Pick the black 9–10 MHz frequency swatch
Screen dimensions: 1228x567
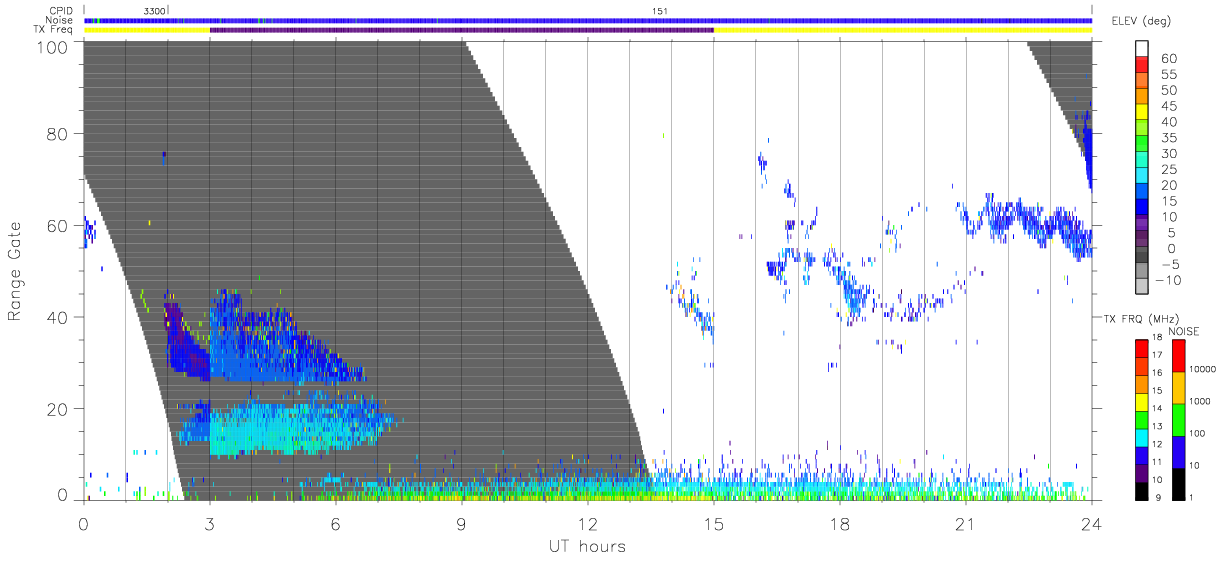click(1143, 490)
